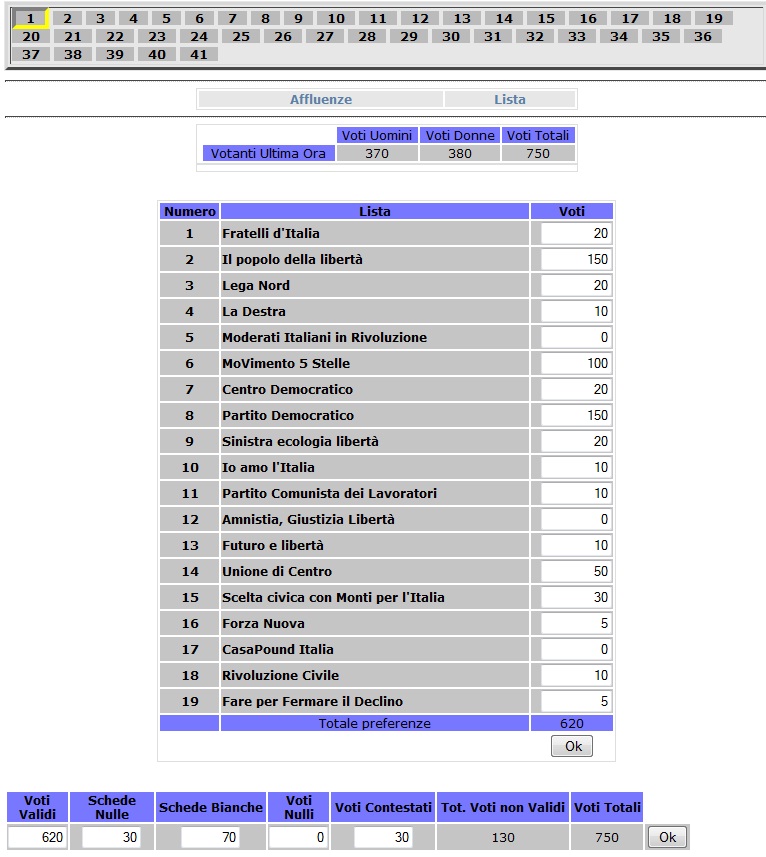This screenshot has height=857, width=766.
Task: Click the Numero column header
Action: click(190, 212)
